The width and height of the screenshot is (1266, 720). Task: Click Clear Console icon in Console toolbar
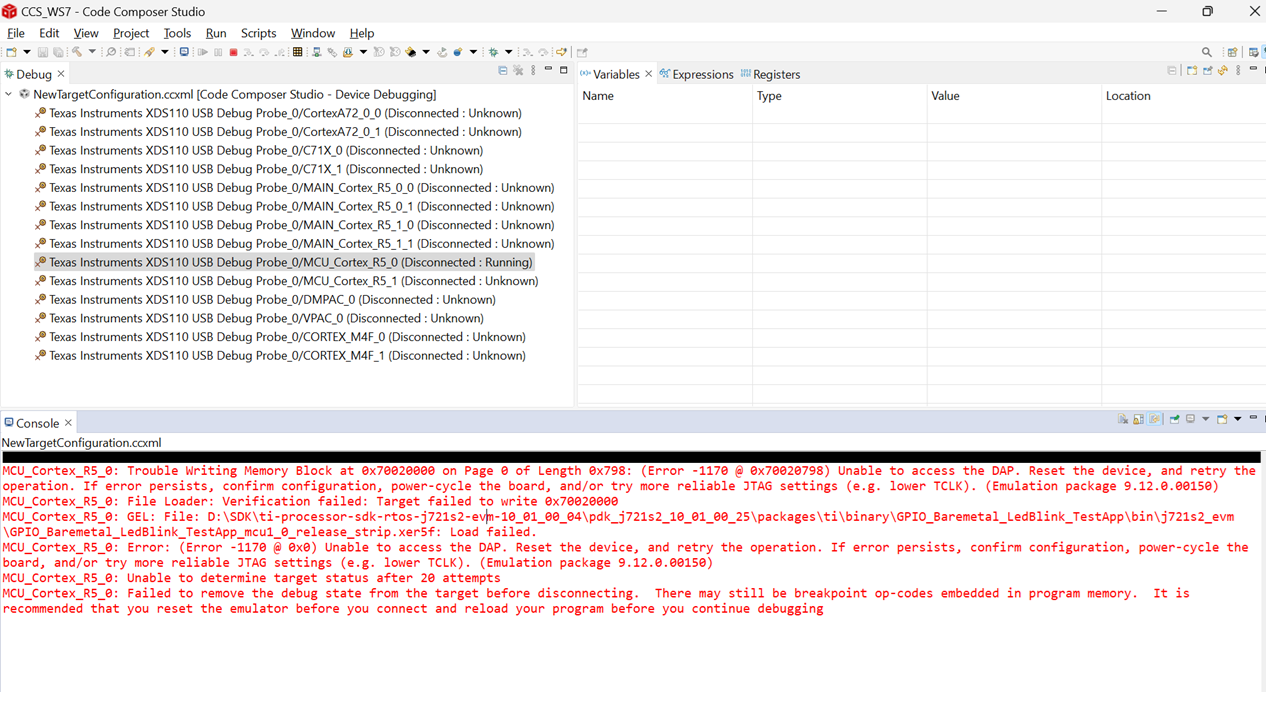coord(1123,420)
